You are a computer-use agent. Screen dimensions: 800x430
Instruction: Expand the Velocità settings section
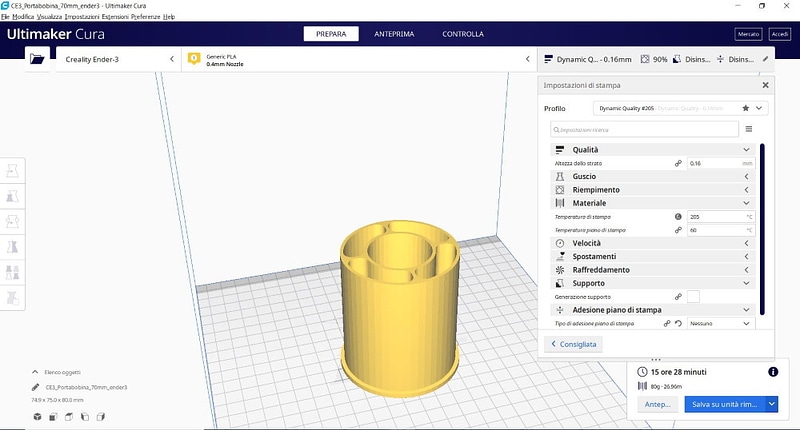[x=653, y=243]
